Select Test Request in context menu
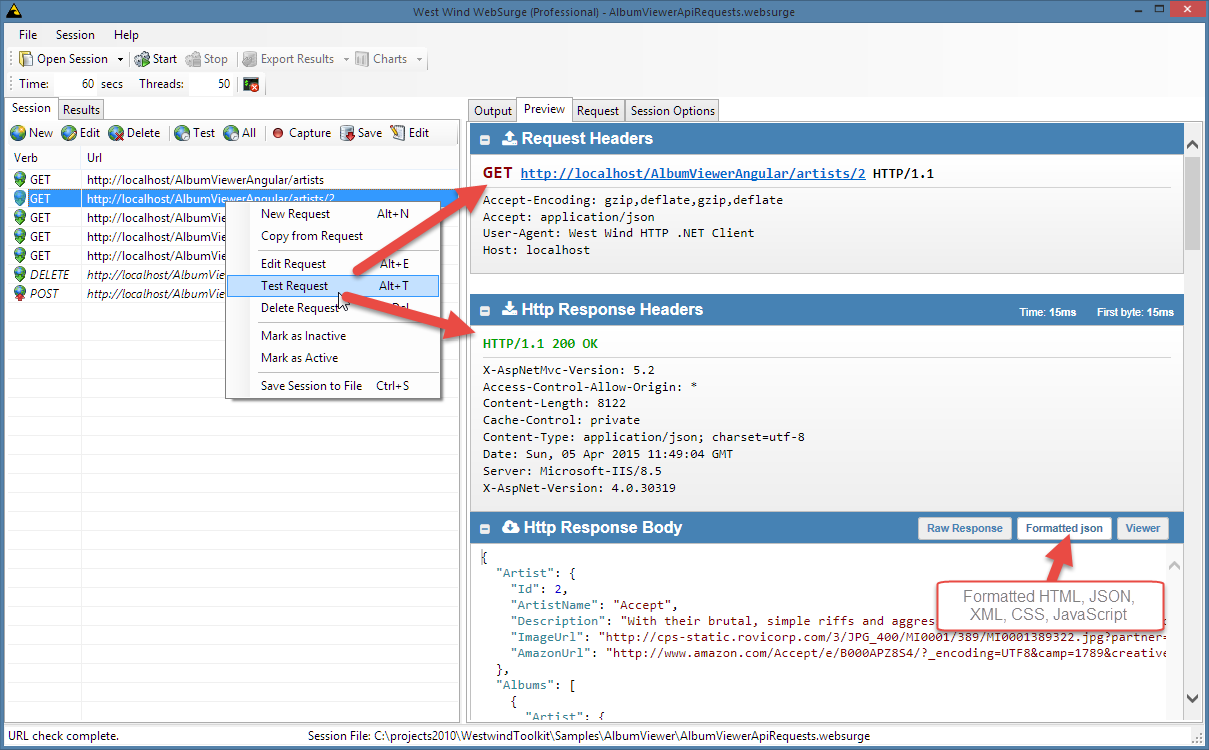This screenshot has height=750, width=1209. 333,286
